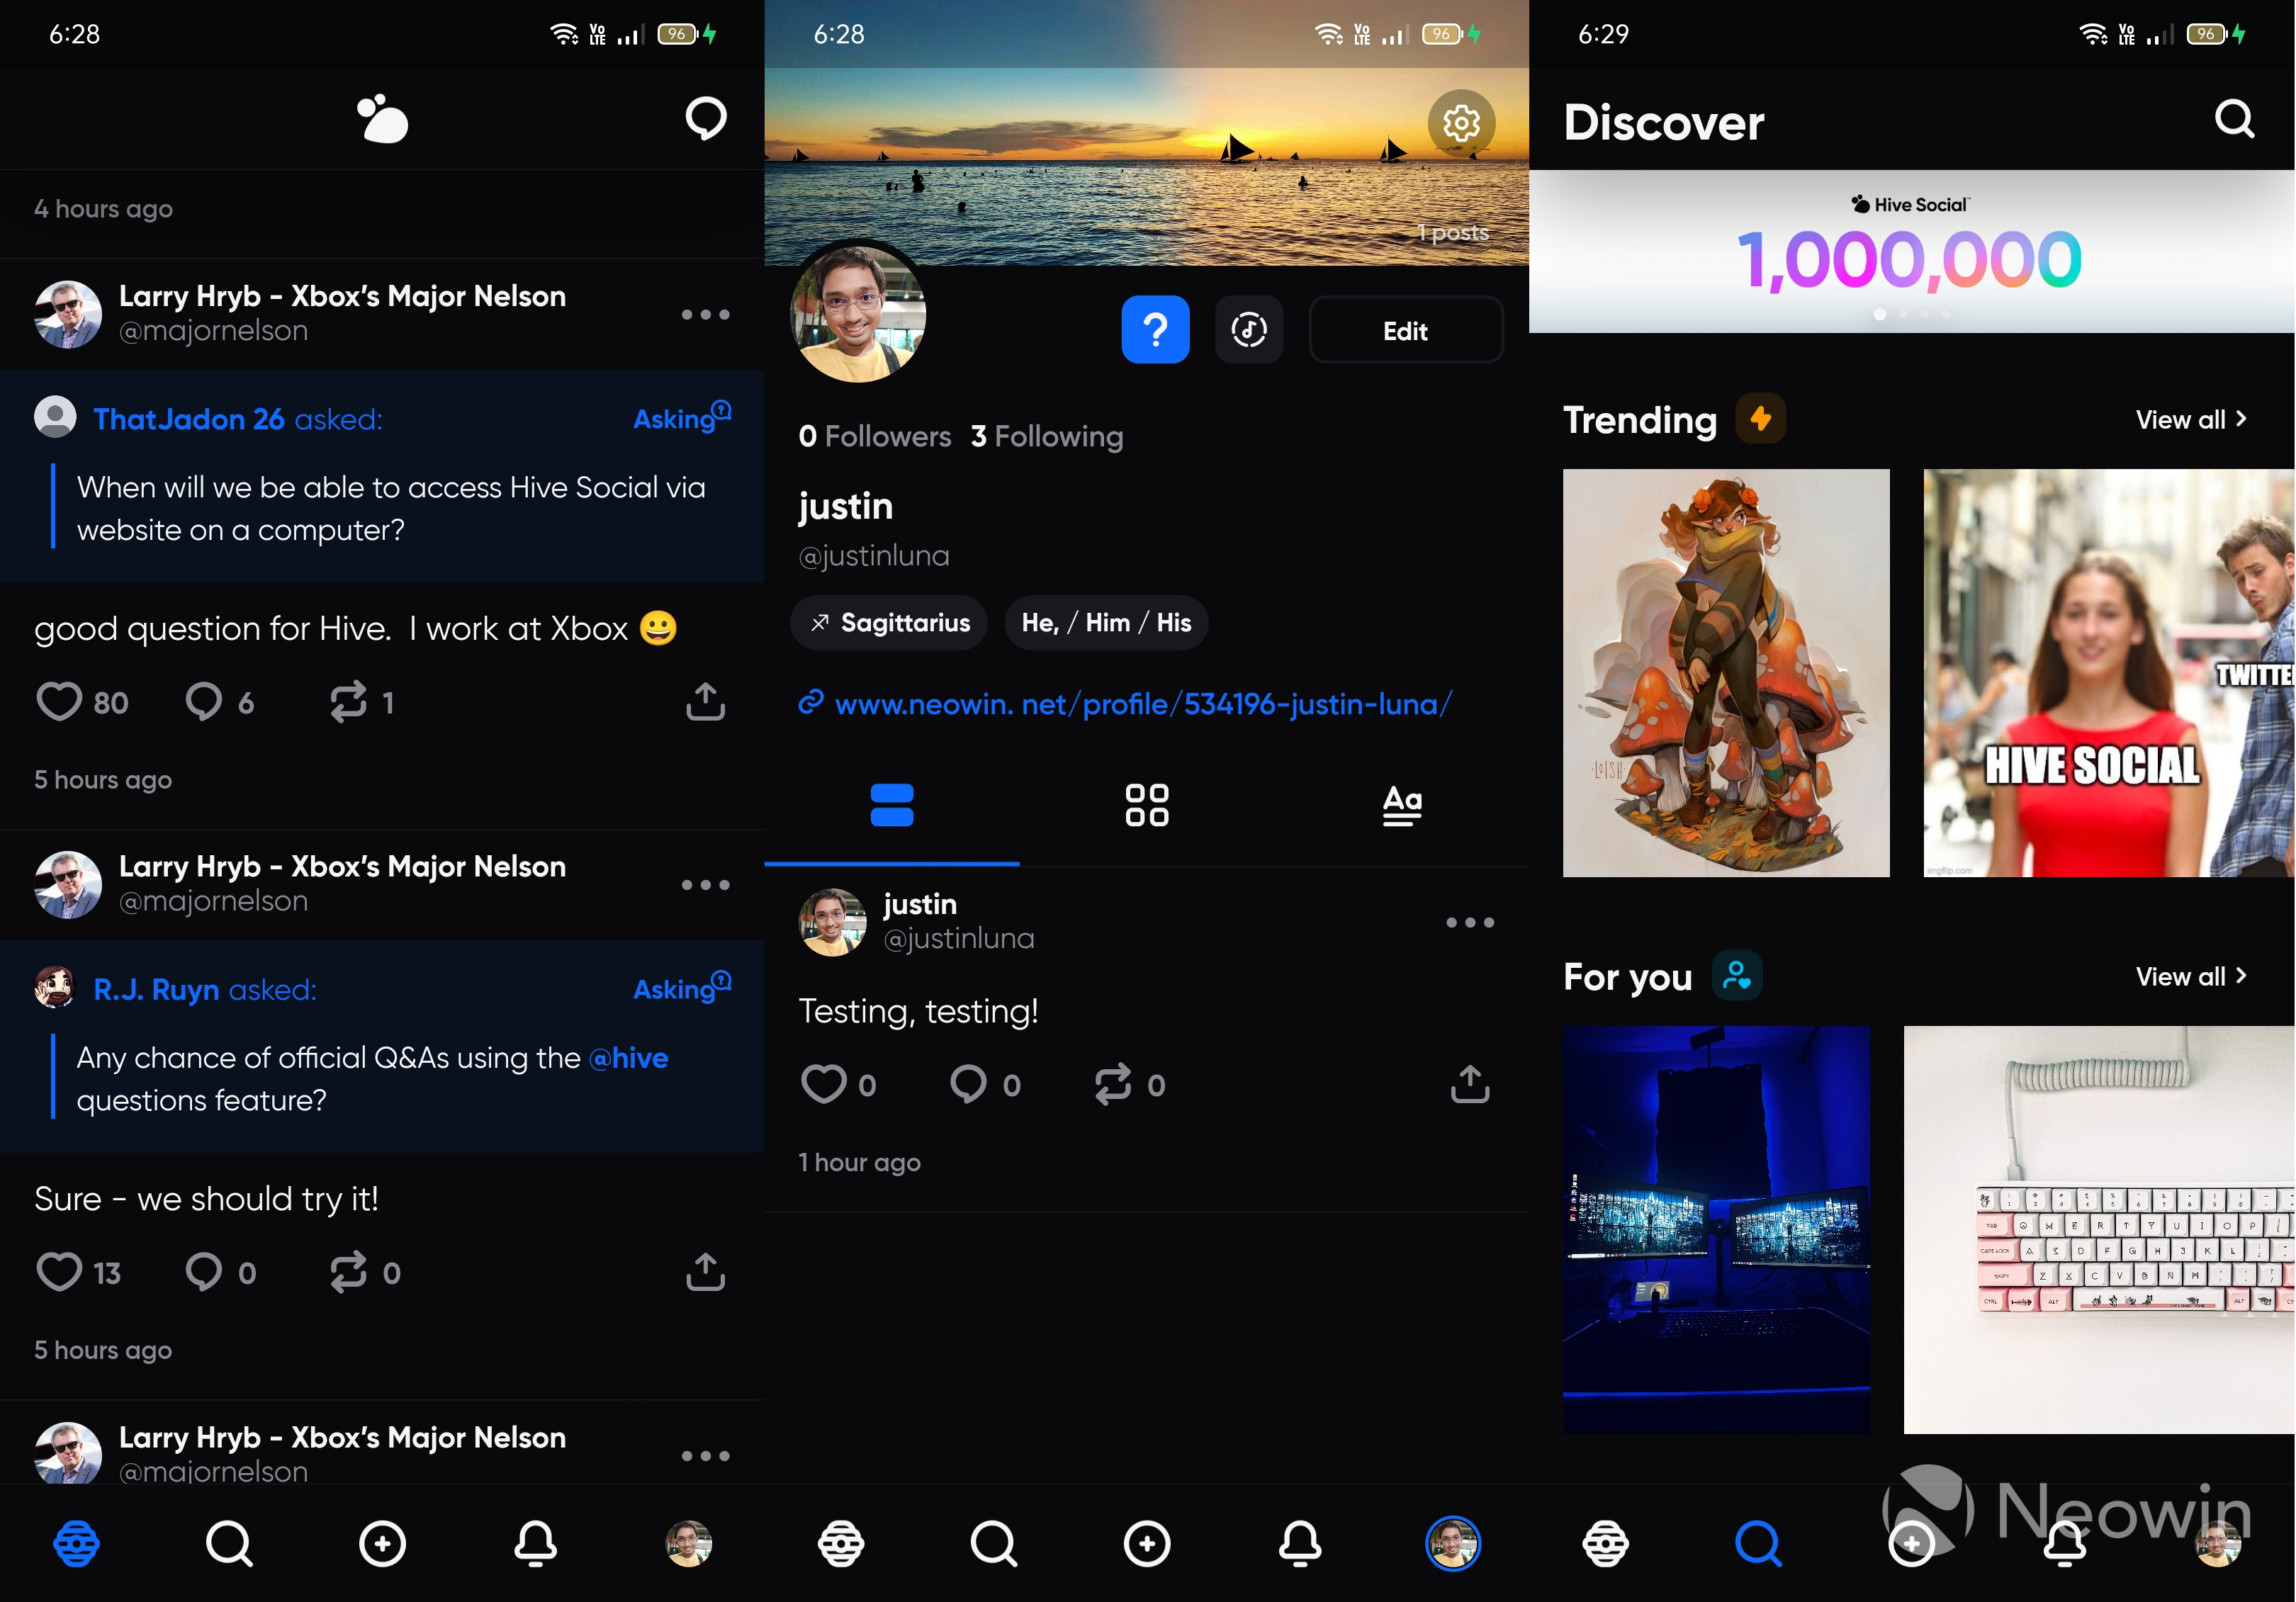Like the 'Sure - we should try it!' post

click(x=59, y=1272)
